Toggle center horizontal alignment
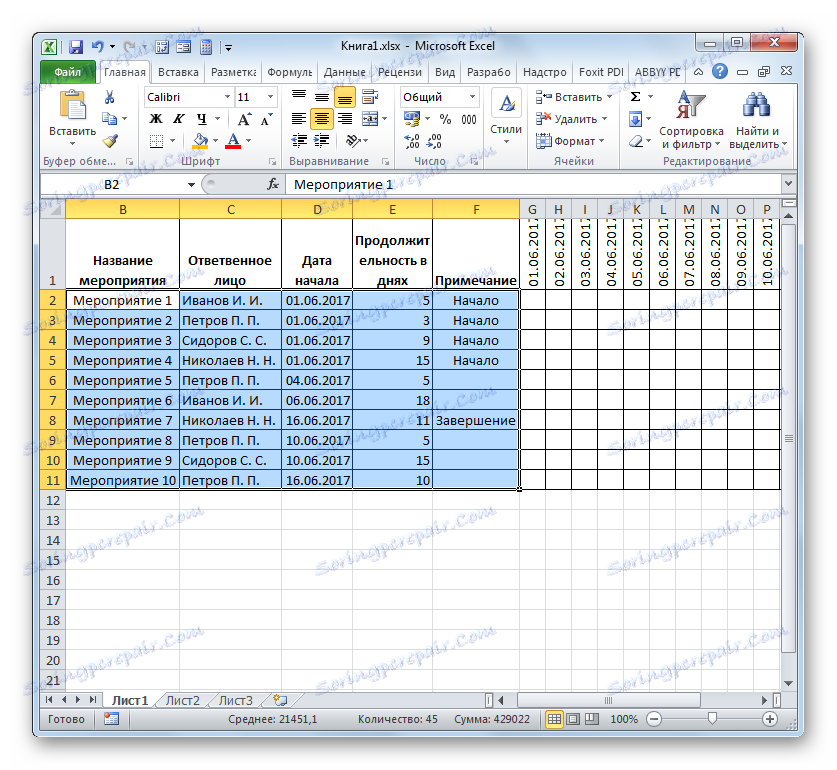The width and height of the screenshot is (837, 770). 322,119
